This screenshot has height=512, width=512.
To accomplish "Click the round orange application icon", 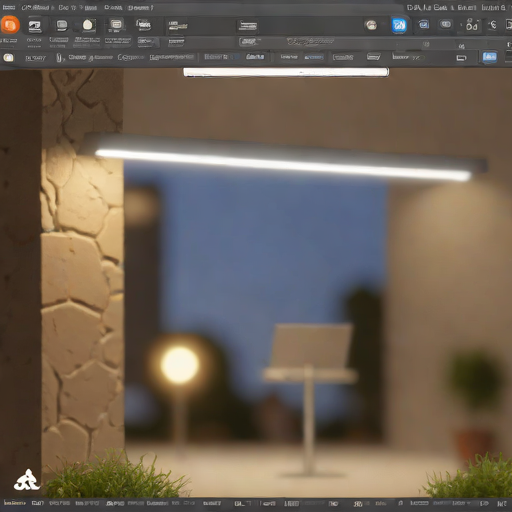I will [10, 25].
